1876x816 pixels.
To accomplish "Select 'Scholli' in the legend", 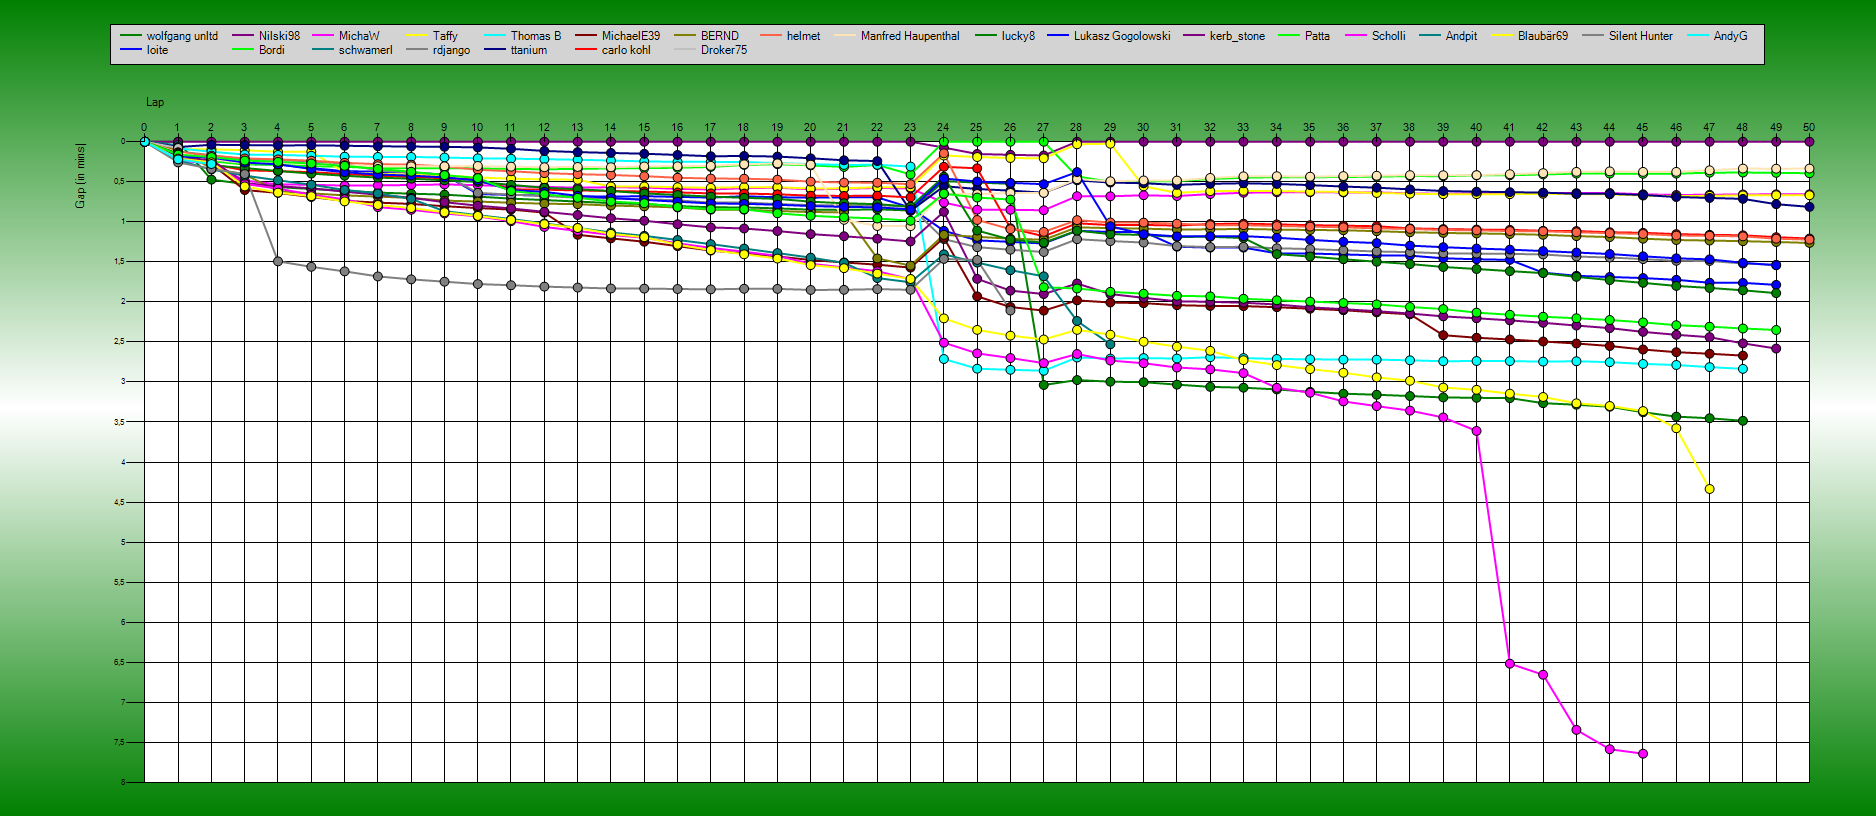I will (1388, 36).
